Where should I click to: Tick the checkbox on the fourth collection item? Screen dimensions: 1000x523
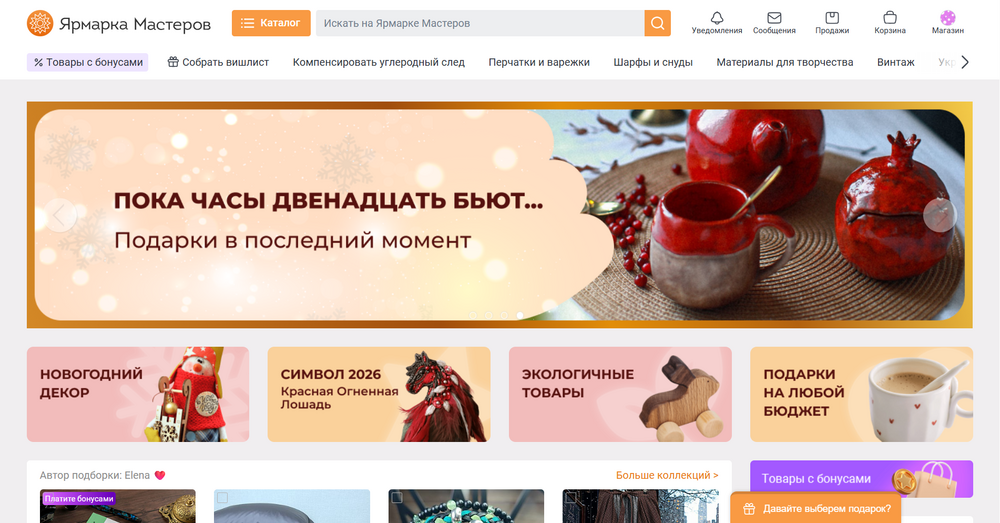coord(571,497)
